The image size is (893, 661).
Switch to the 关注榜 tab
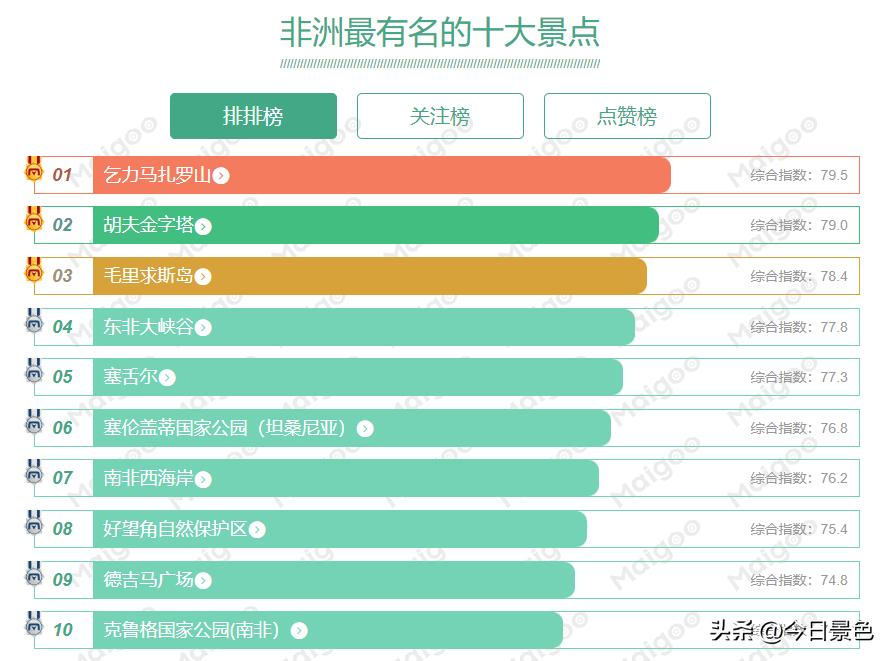(440, 115)
